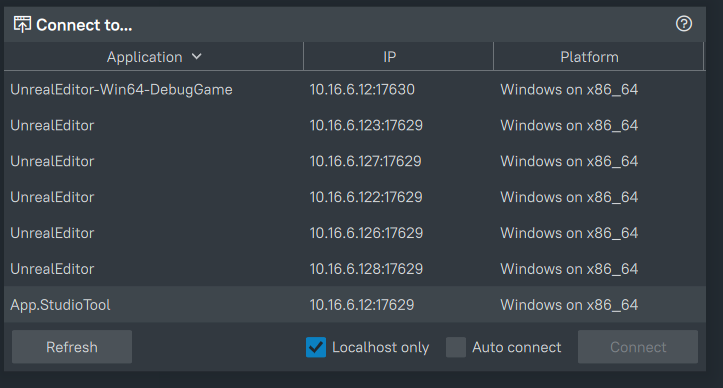Viewport: 723px width, 388px height.
Task: Click the IP 10.16.6.126:17629 cell
Action: pos(366,233)
